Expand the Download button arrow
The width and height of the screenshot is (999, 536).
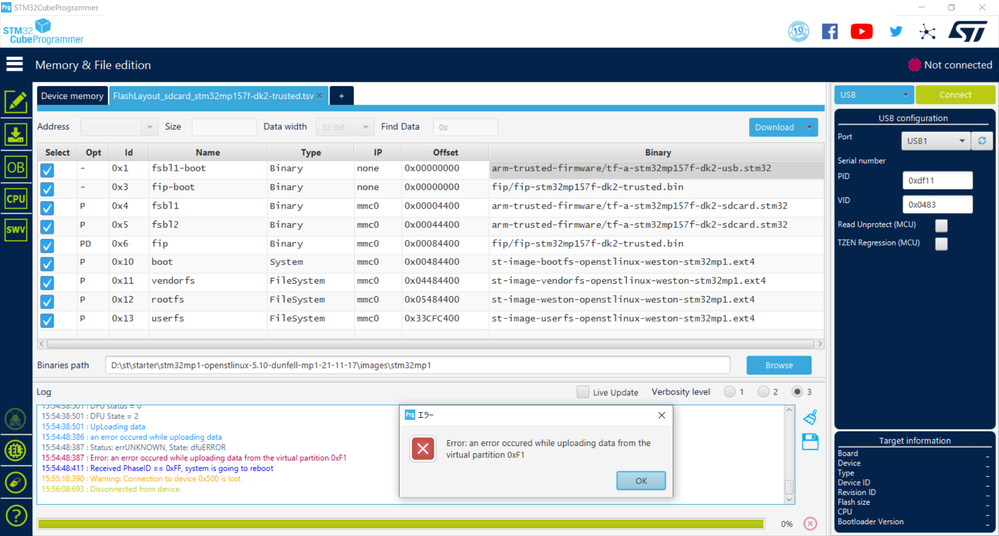[809, 127]
